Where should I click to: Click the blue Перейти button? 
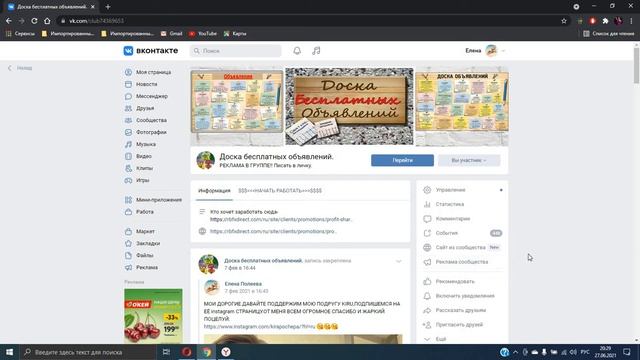(x=402, y=160)
